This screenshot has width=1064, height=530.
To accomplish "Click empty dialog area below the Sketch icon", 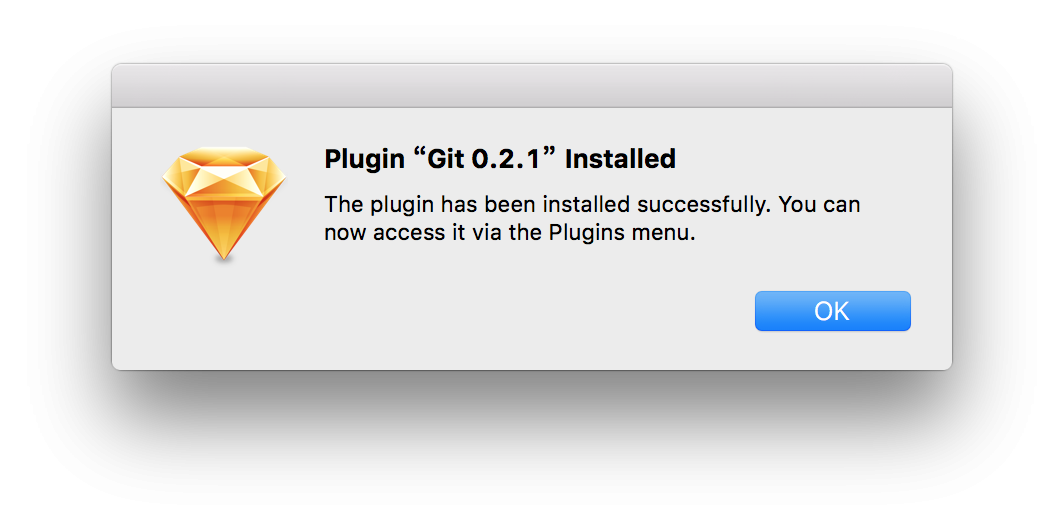I will (224, 312).
